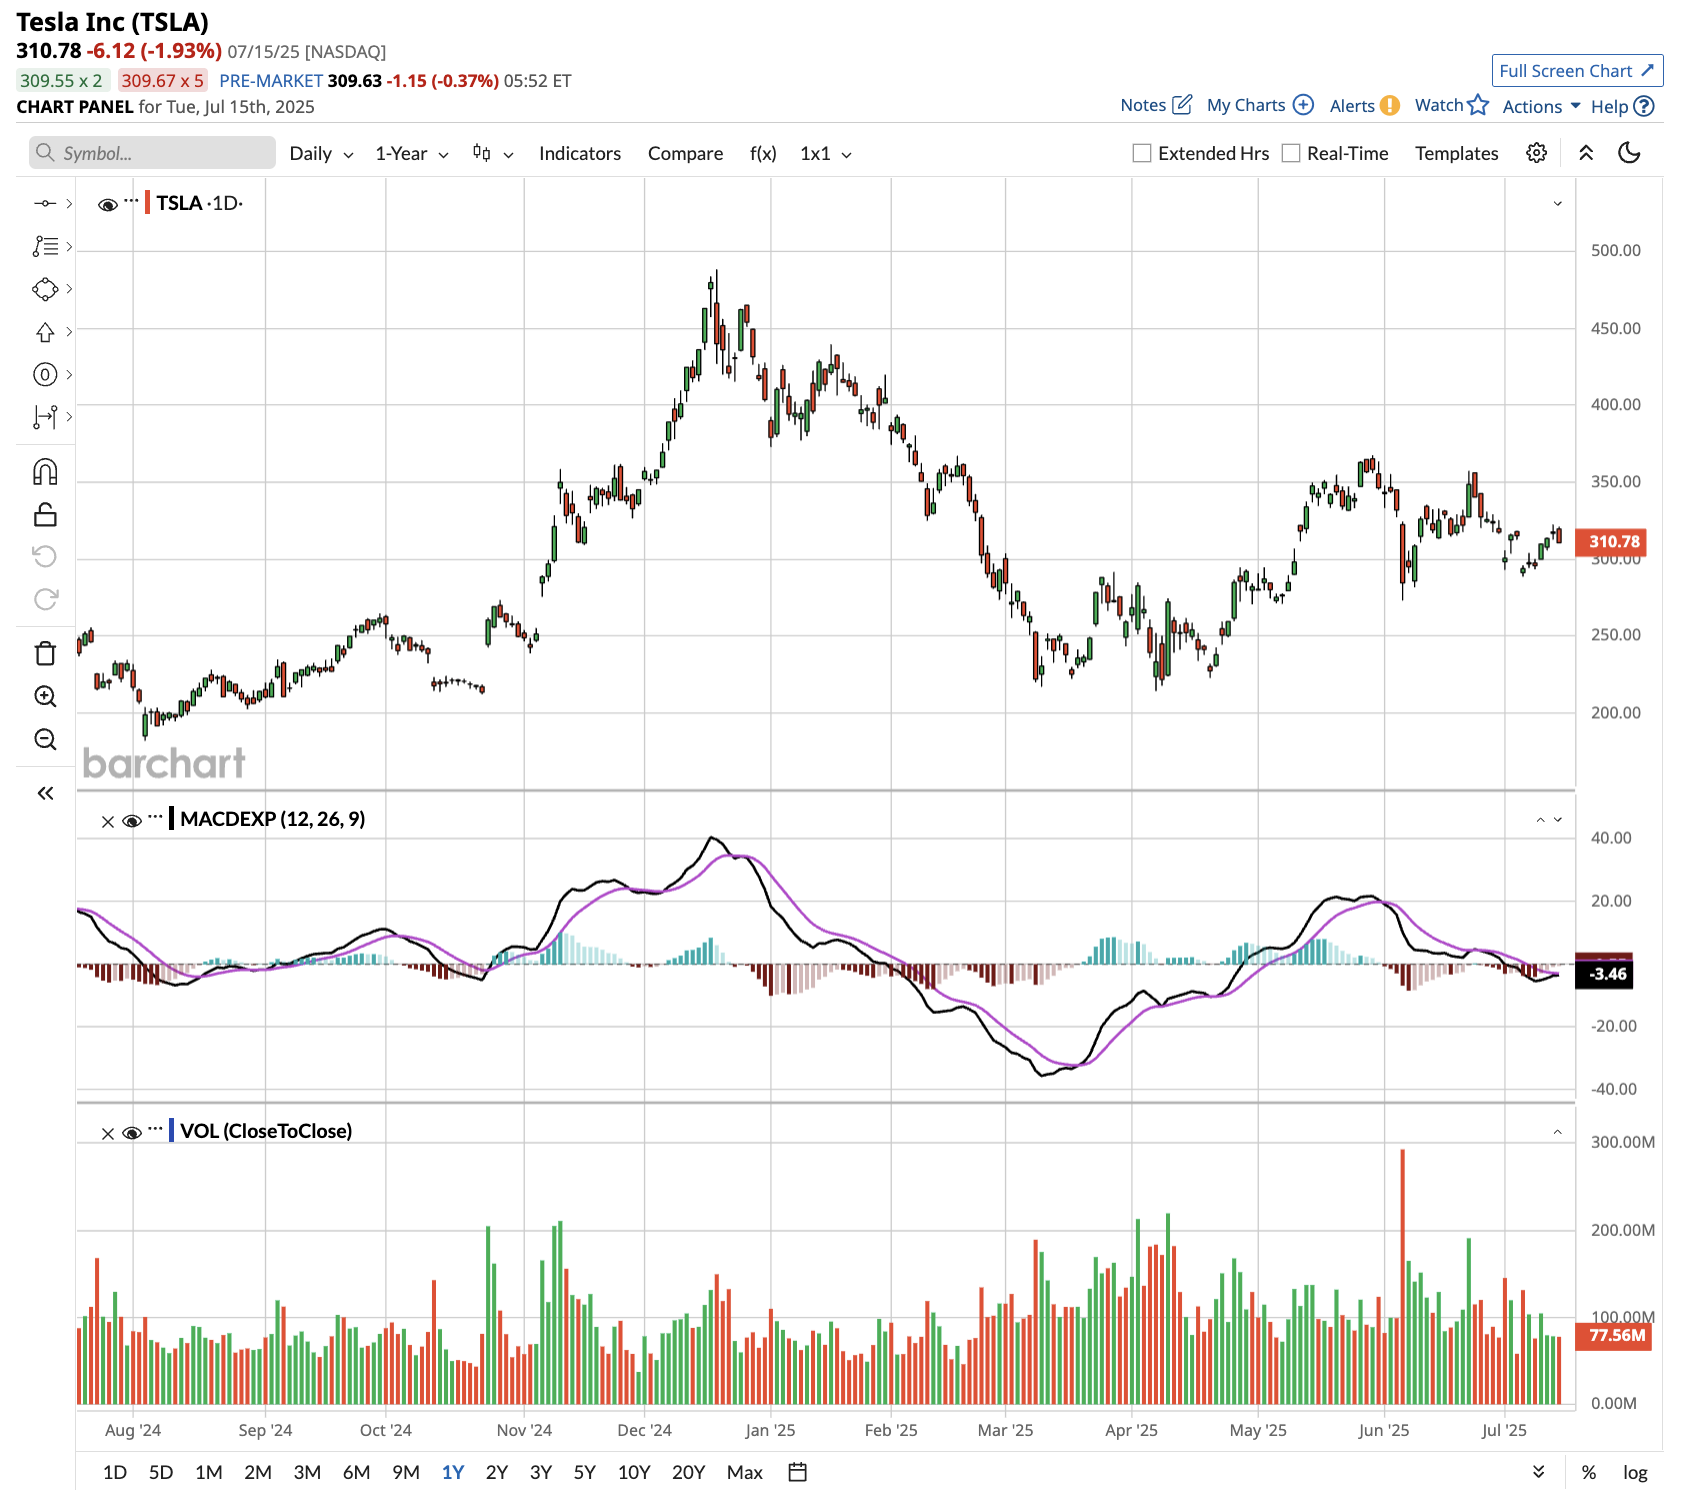Collapse header with double up-arrow icon
1690x1490 pixels.
[x=1586, y=153]
